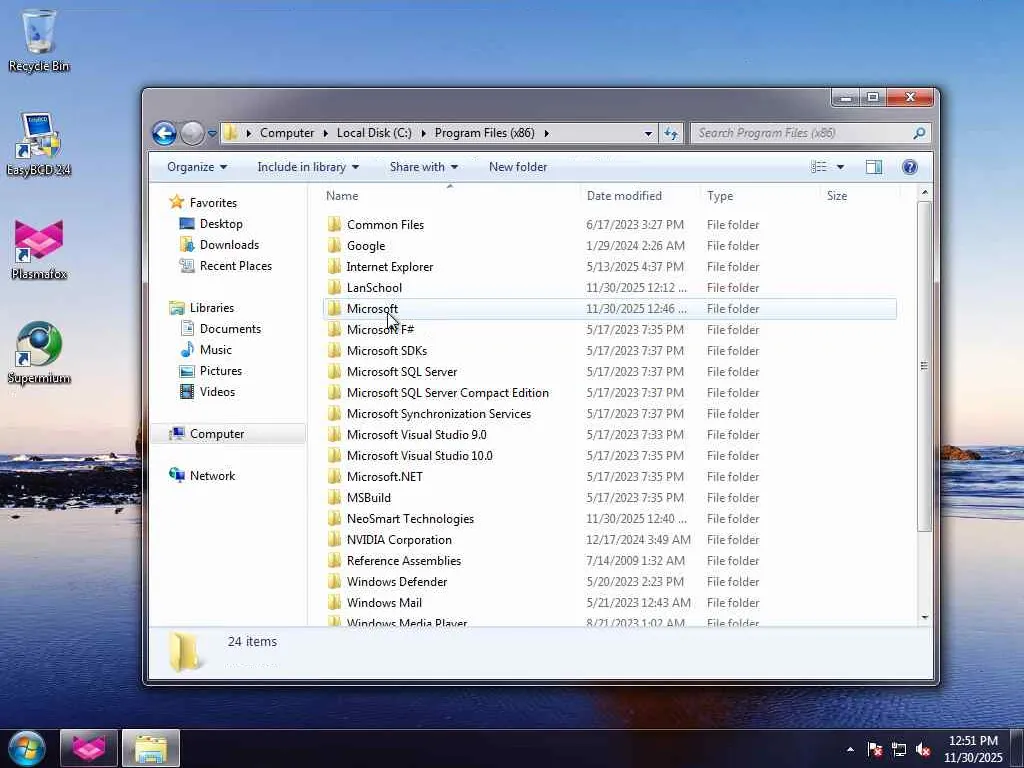Click the file list vertical scrollbar thumb
Viewport: 1024px width, 768px height.
click(923, 366)
